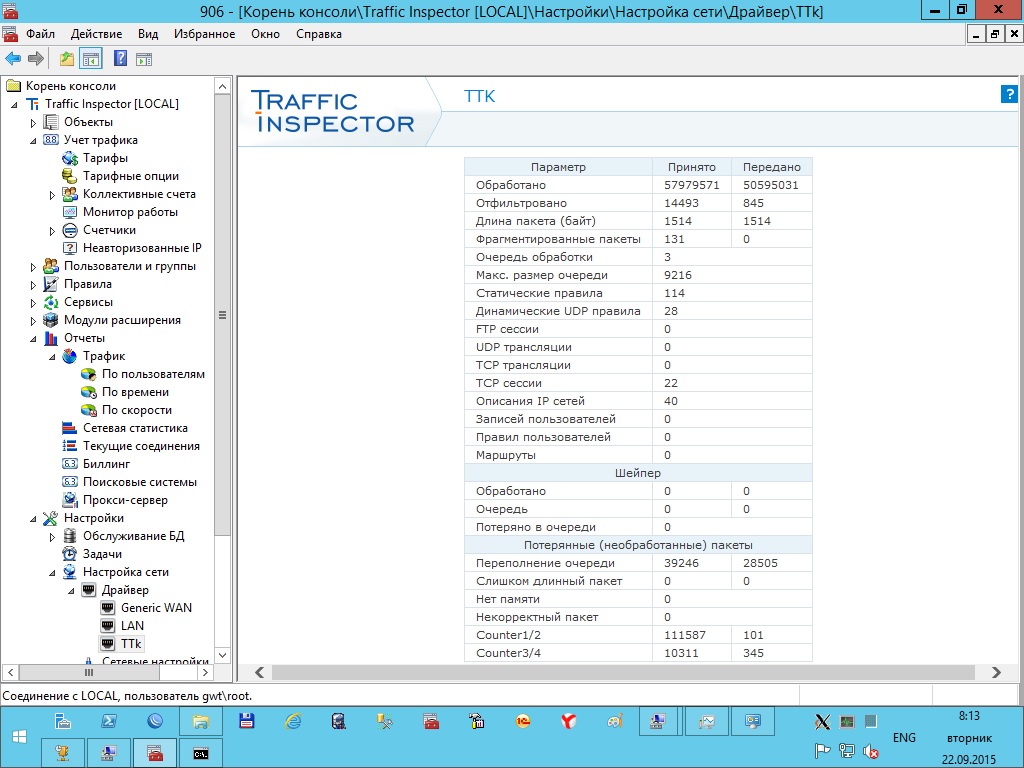1024x768 pixels.
Task: Expand the Сервисы node
Action: (x=33, y=302)
